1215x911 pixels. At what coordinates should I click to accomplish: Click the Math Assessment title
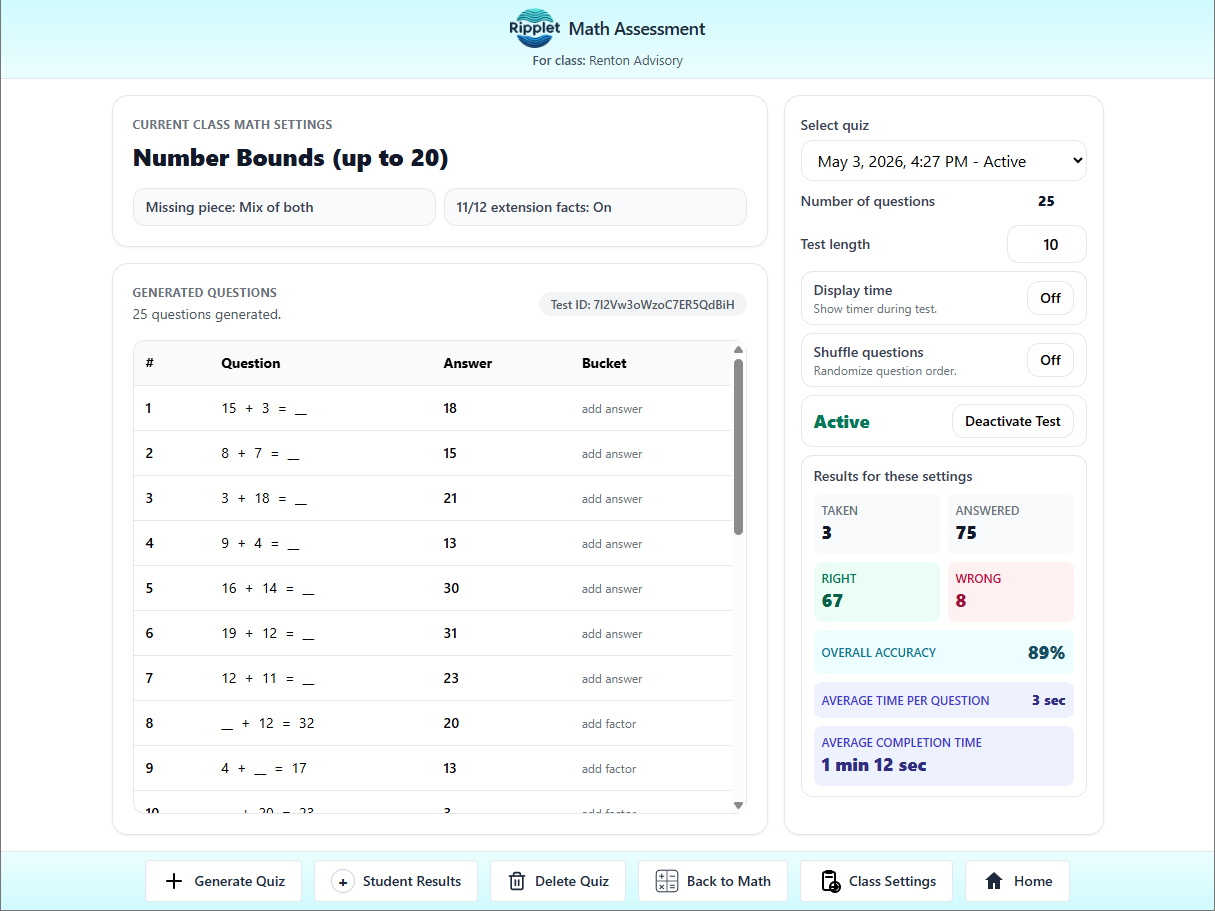click(637, 29)
